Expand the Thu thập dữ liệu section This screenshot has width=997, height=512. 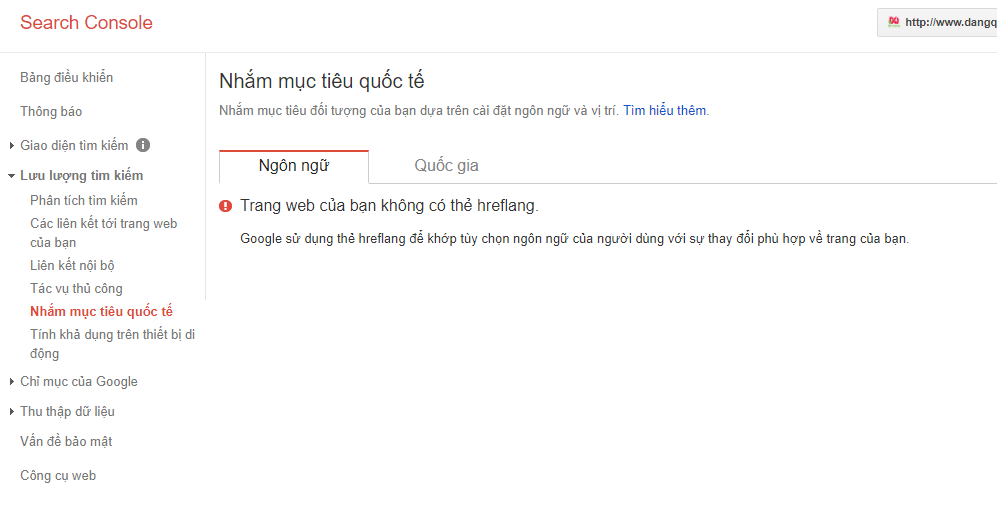pos(11,412)
